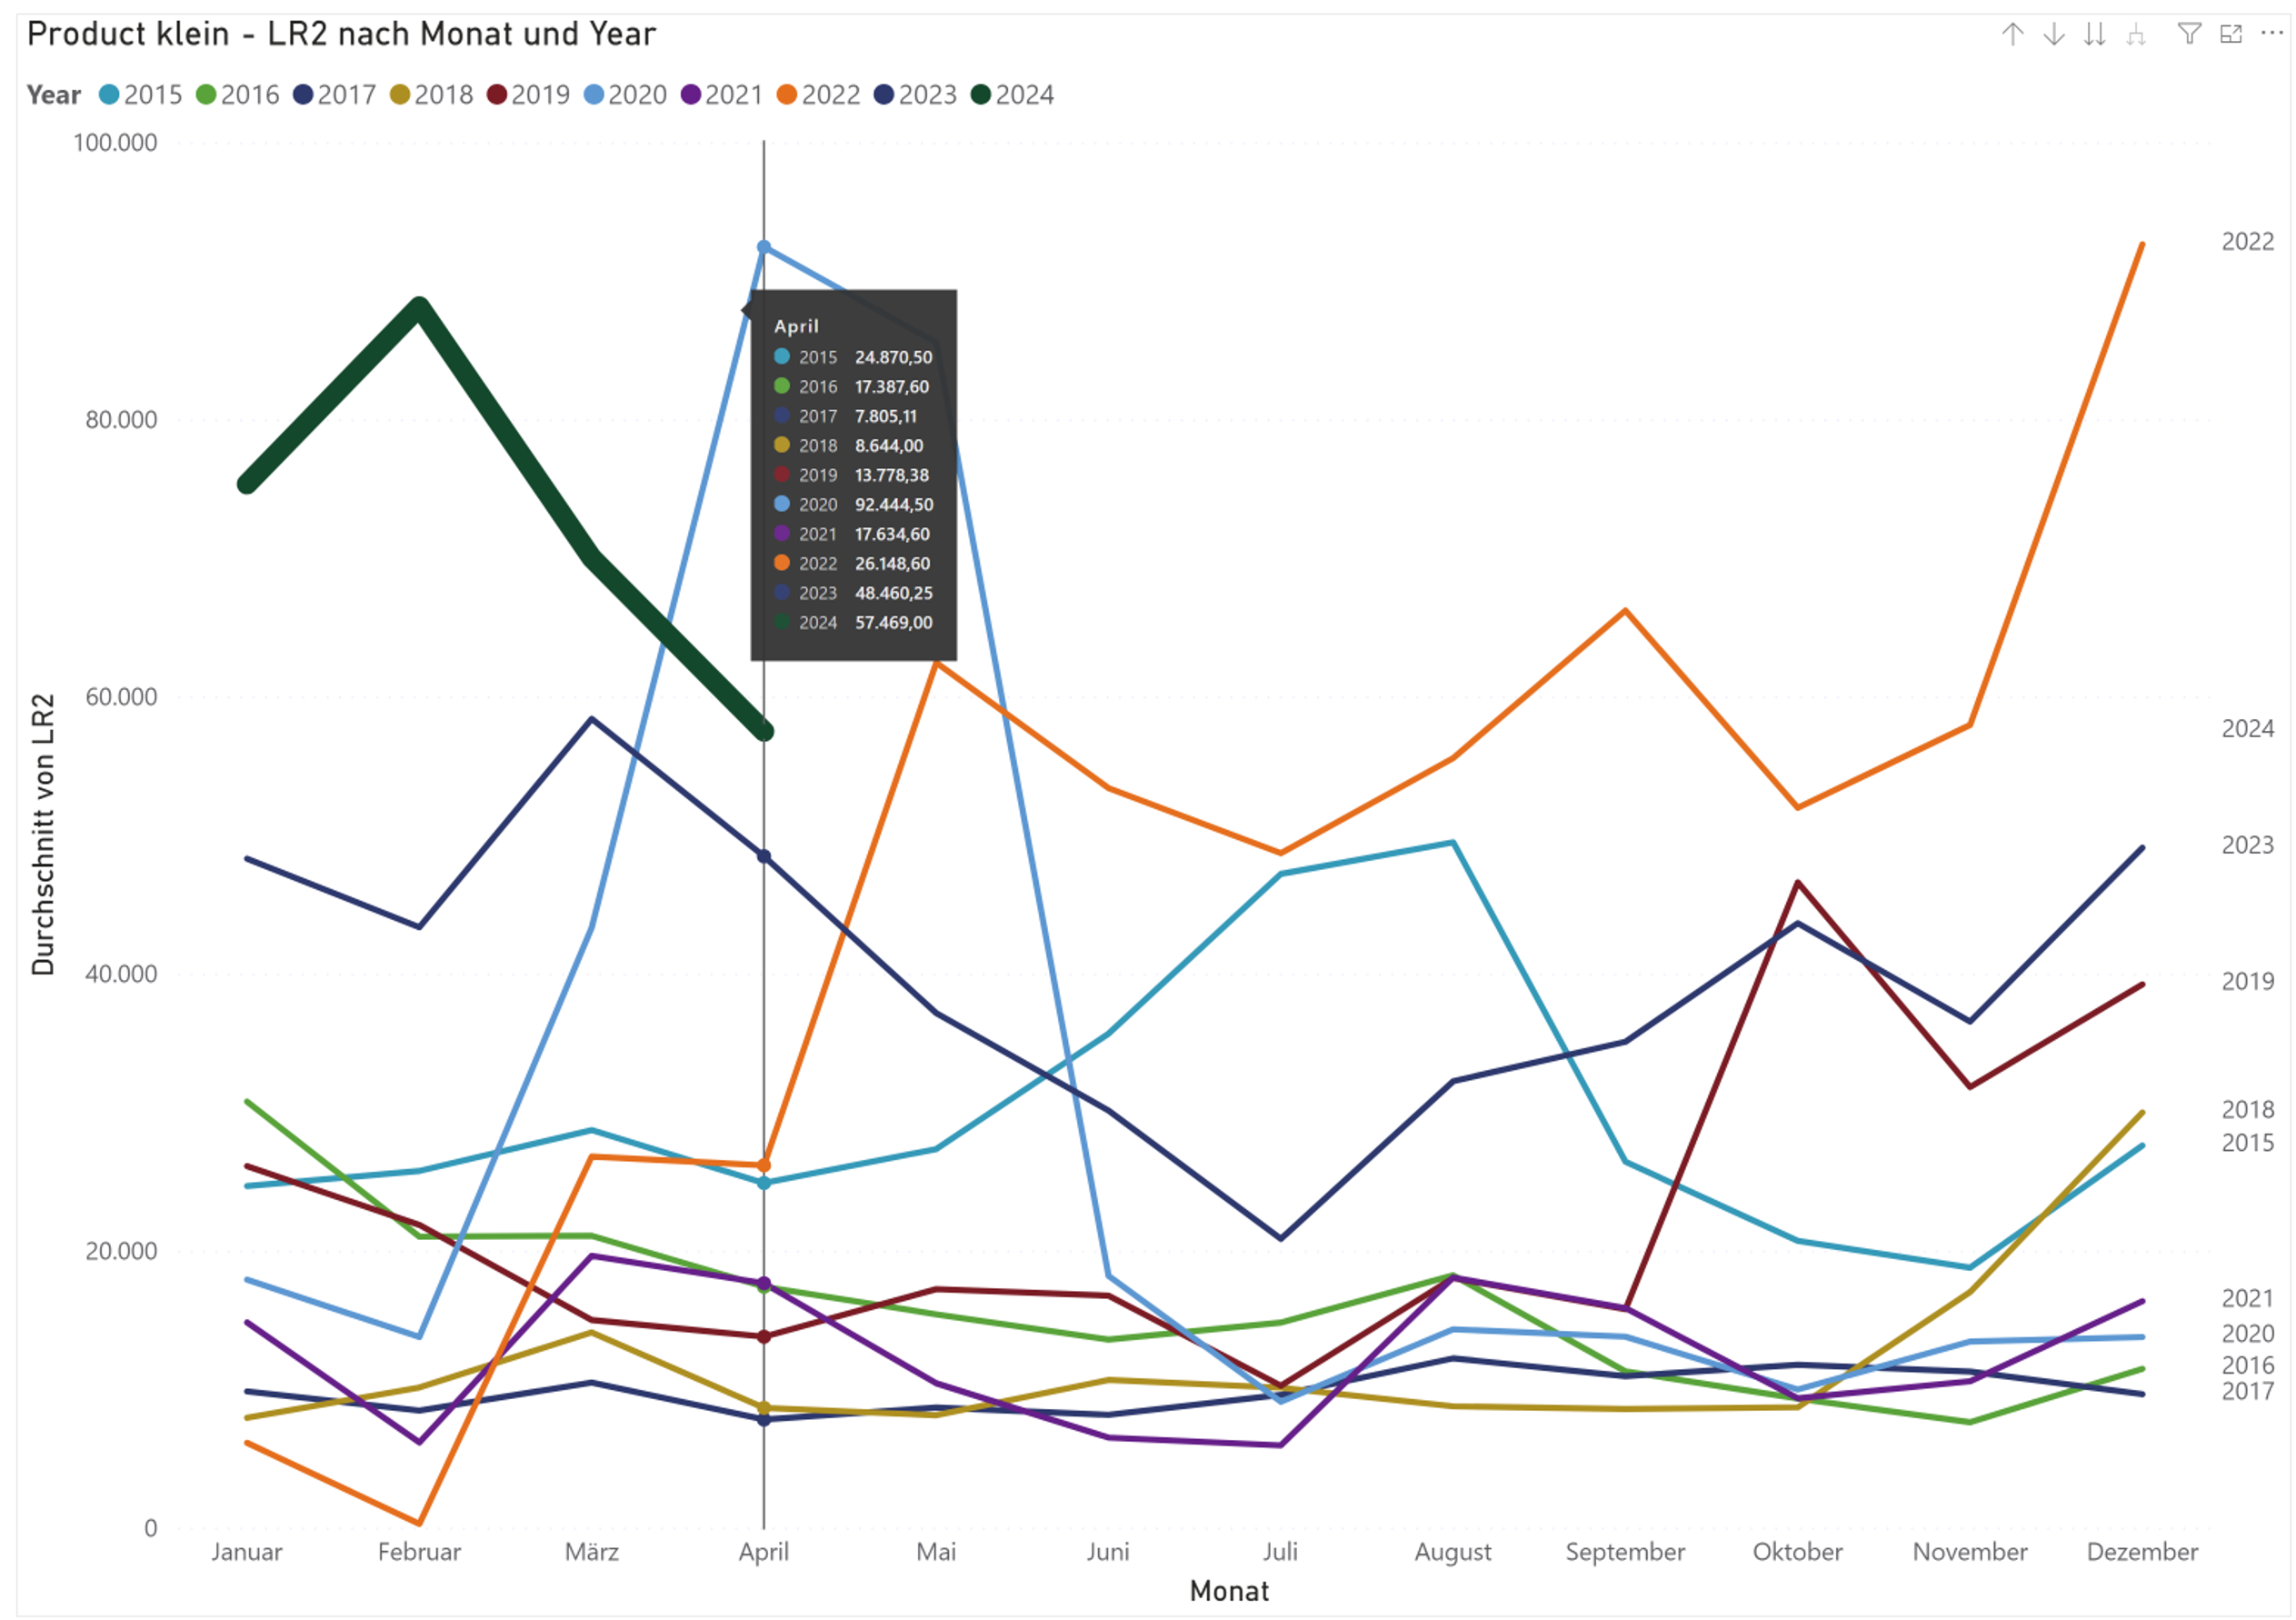The height and width of the screenshot is (1620, 2296).
Task: Toggle 2016 legend entry
Action: [238, 95]
